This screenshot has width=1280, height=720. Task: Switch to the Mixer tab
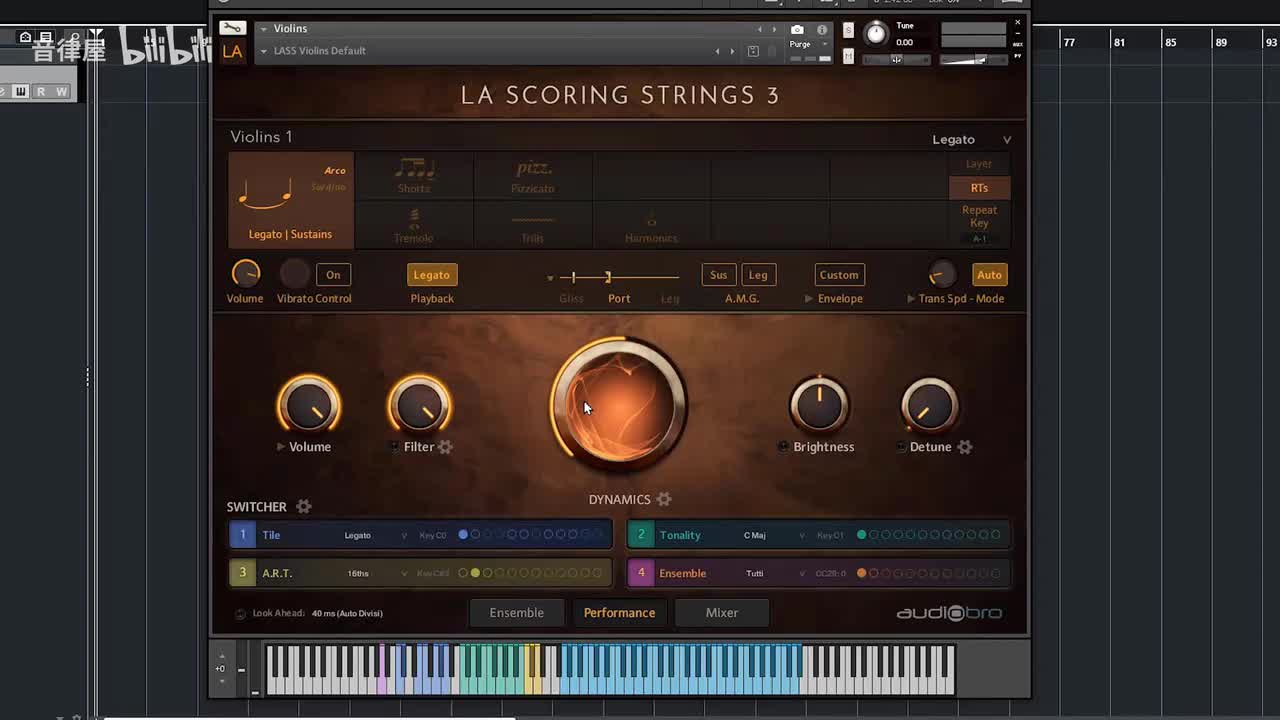coord(722,613)
